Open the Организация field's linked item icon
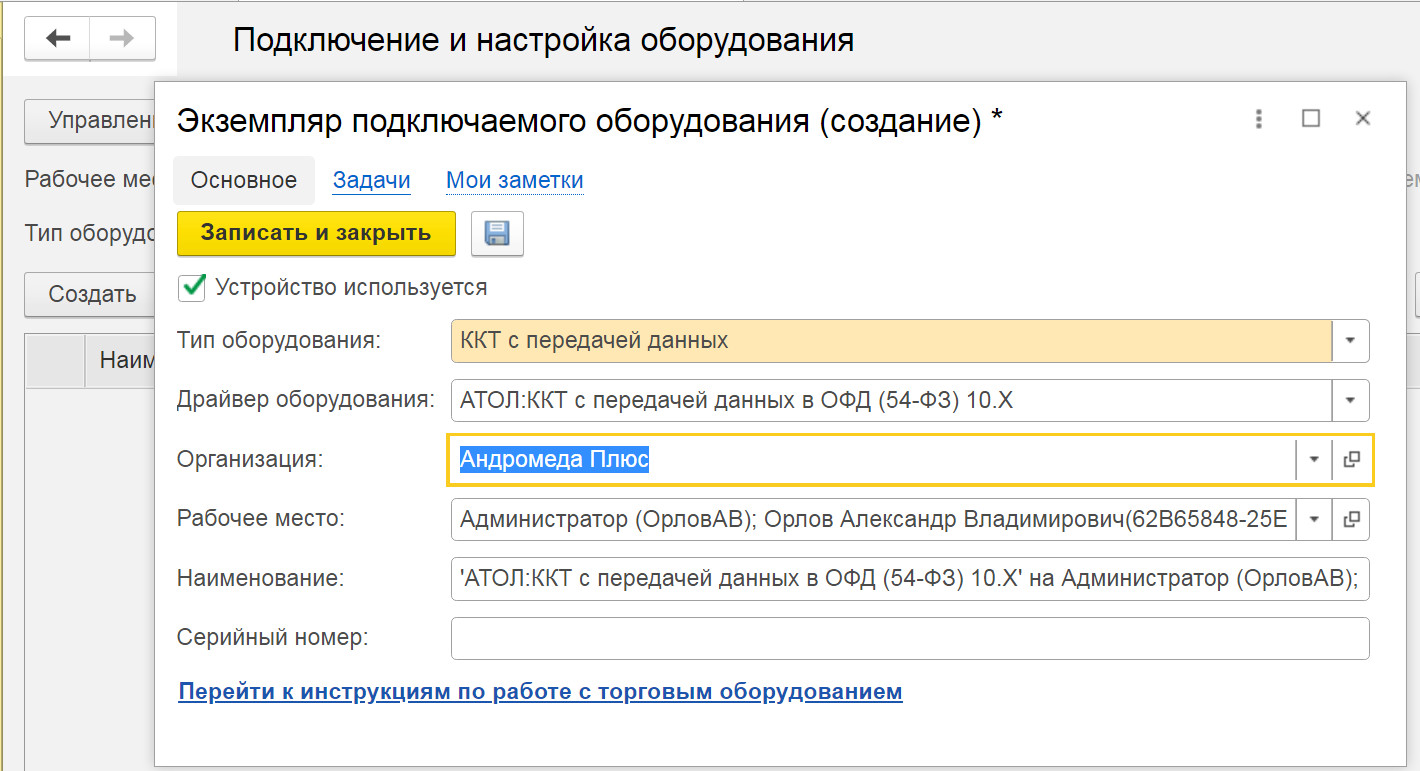 [1351, 460]
